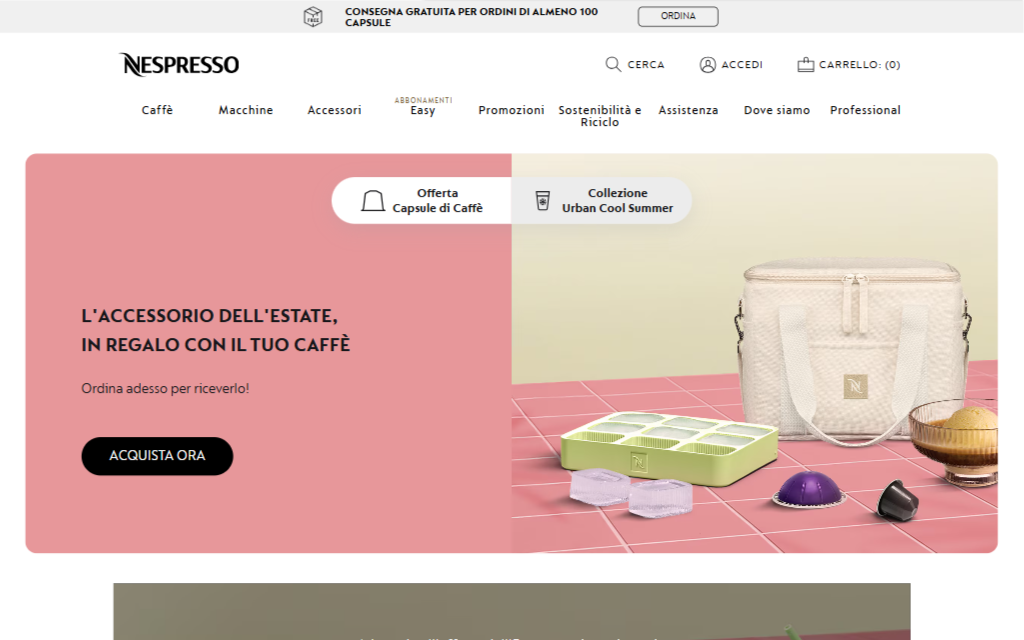
Task: Click the iced cup icon in banner tabs
Action: pos(542,200)
